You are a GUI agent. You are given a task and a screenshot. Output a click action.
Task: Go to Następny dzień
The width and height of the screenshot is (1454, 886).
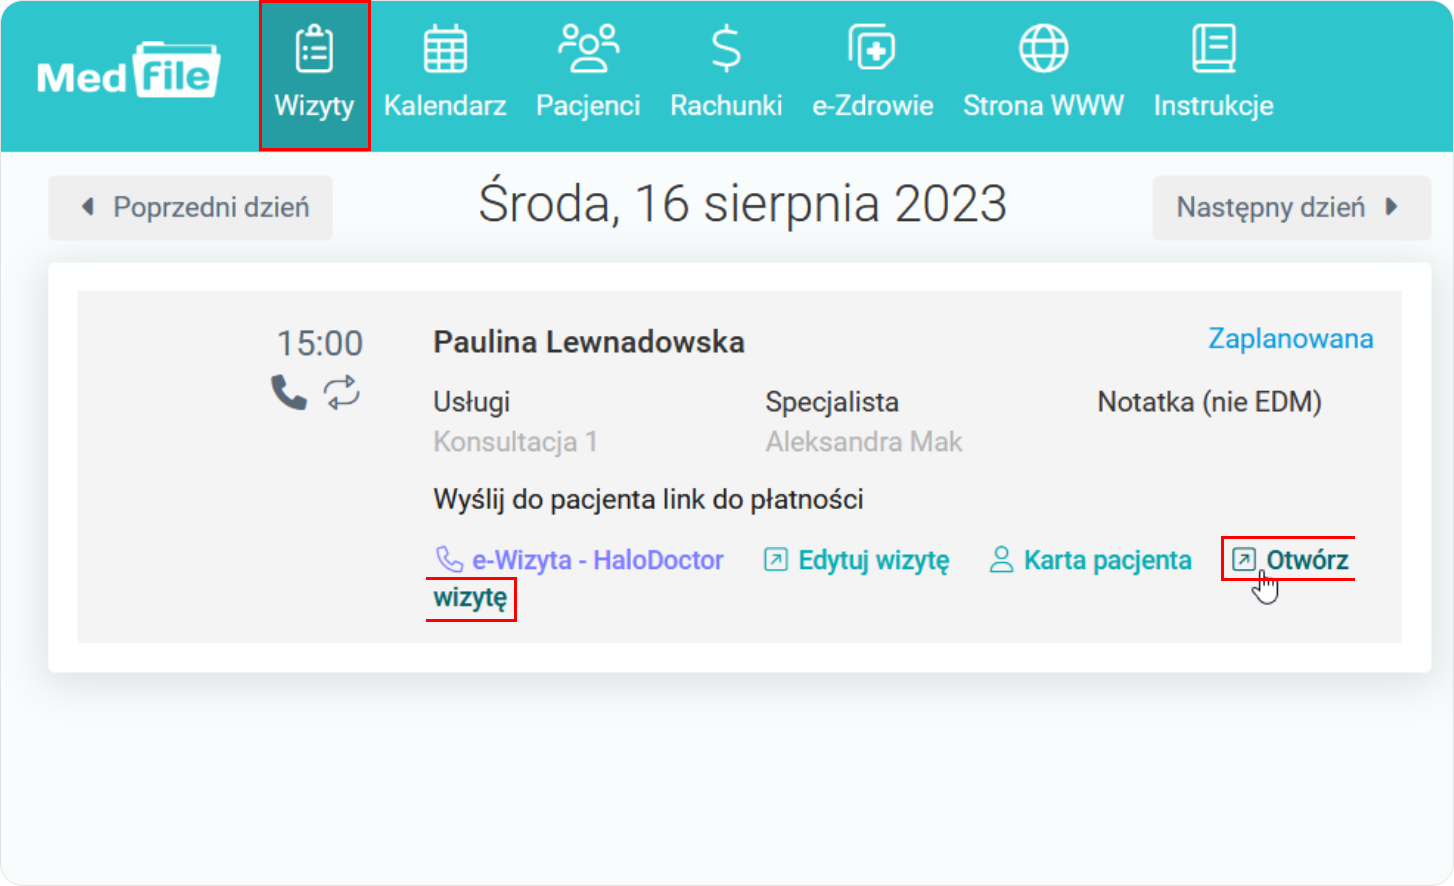pyautogui.click(x=1291, y=207)
